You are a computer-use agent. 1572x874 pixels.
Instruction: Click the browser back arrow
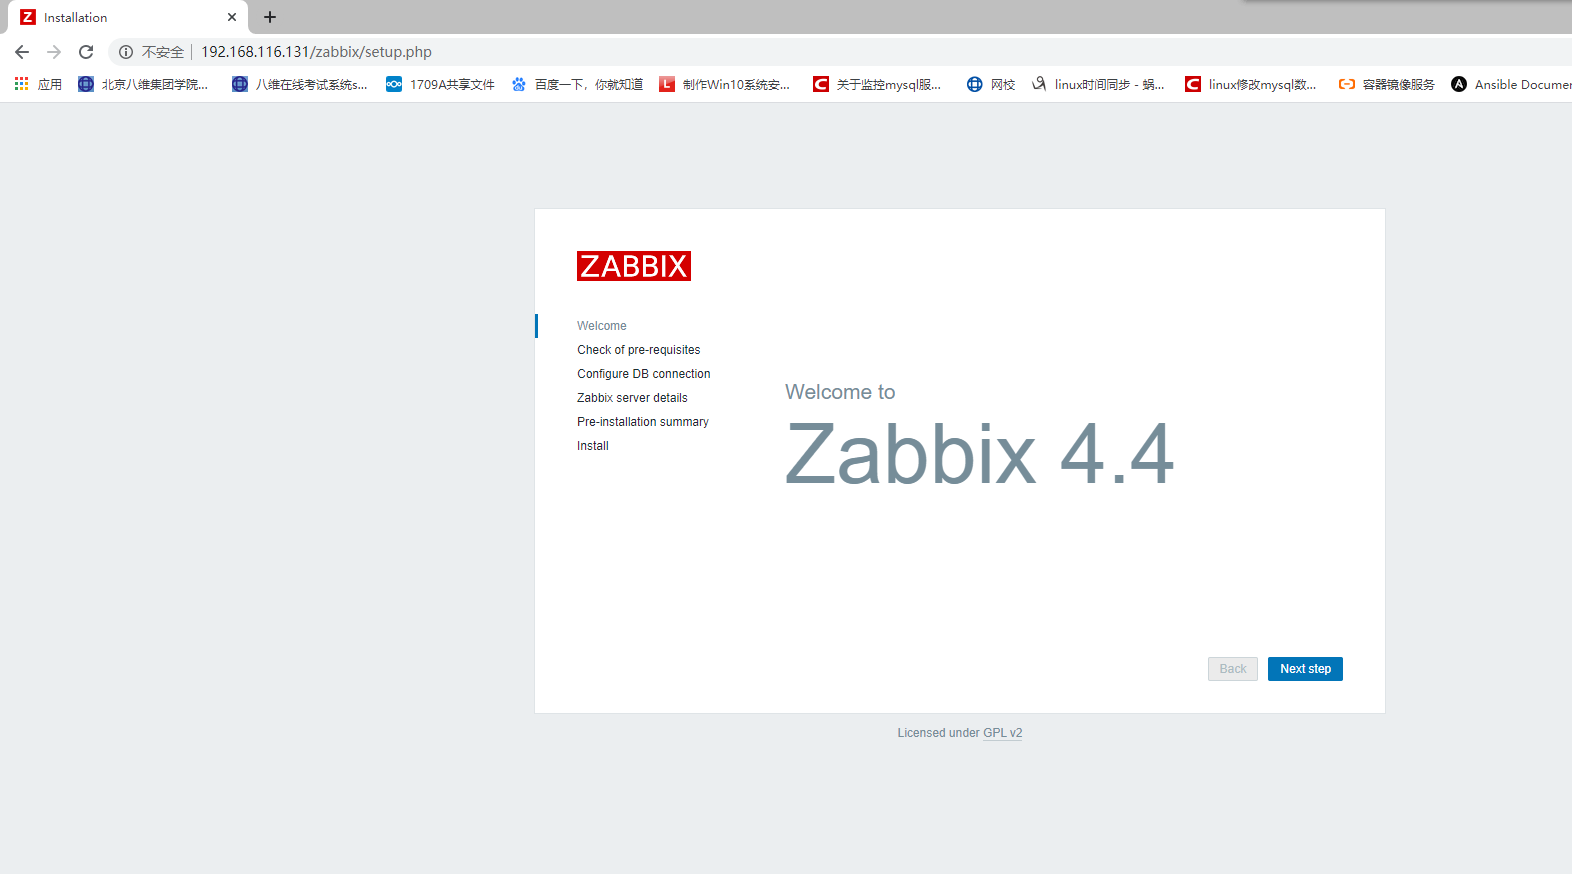tap(22, 52)
